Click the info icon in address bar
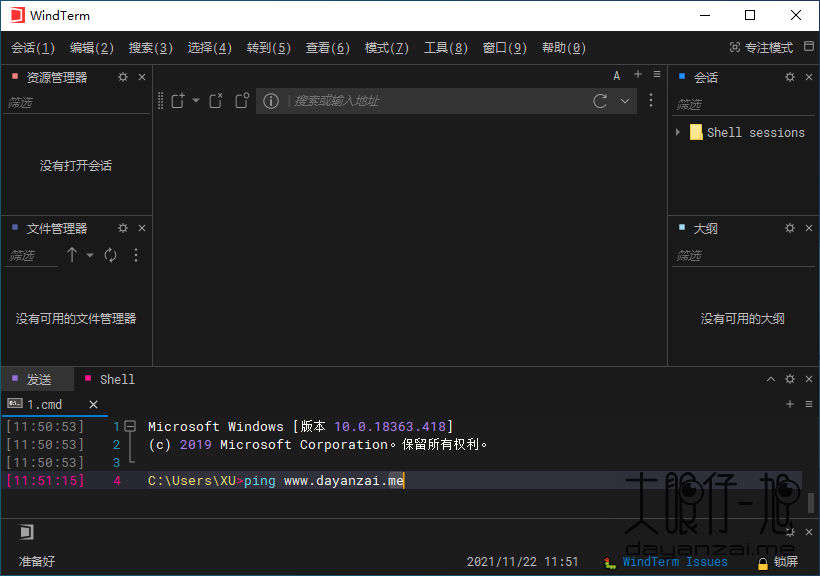820x576 pixels. (270, 100)
